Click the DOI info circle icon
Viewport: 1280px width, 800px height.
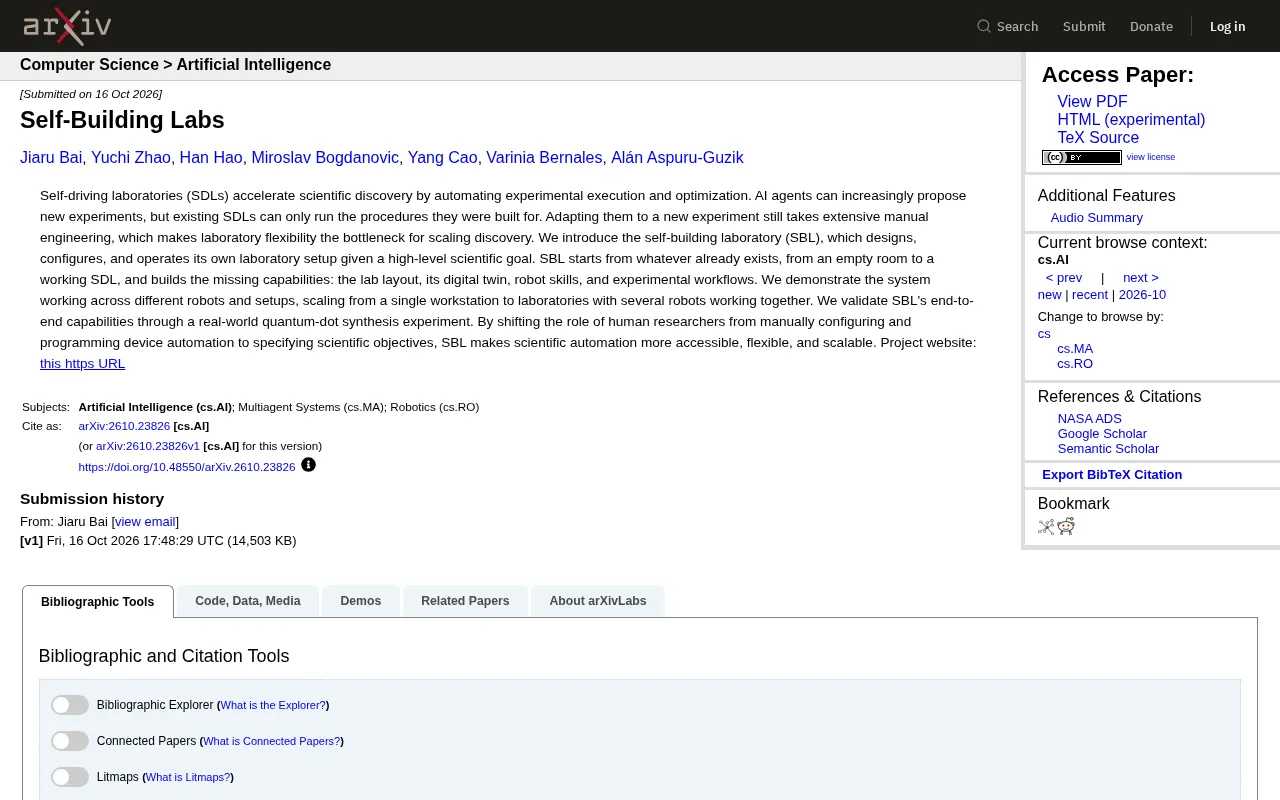pyautogui.click(x=308, y=465)
